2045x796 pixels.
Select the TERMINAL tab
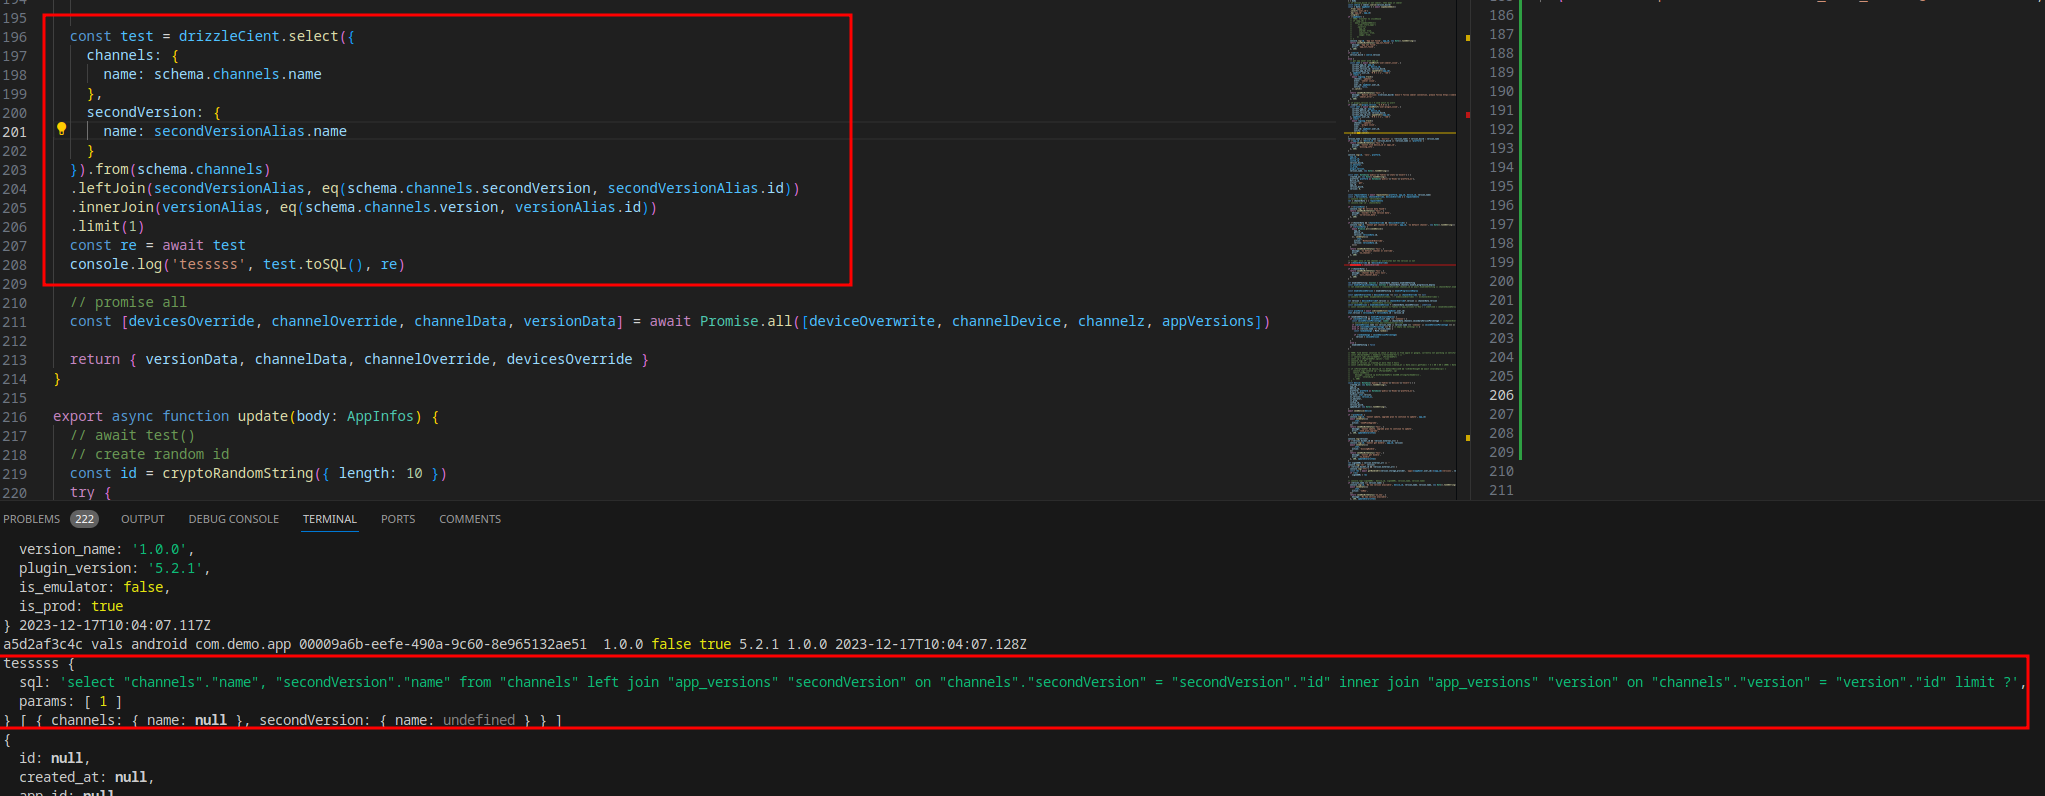point(330,519)
